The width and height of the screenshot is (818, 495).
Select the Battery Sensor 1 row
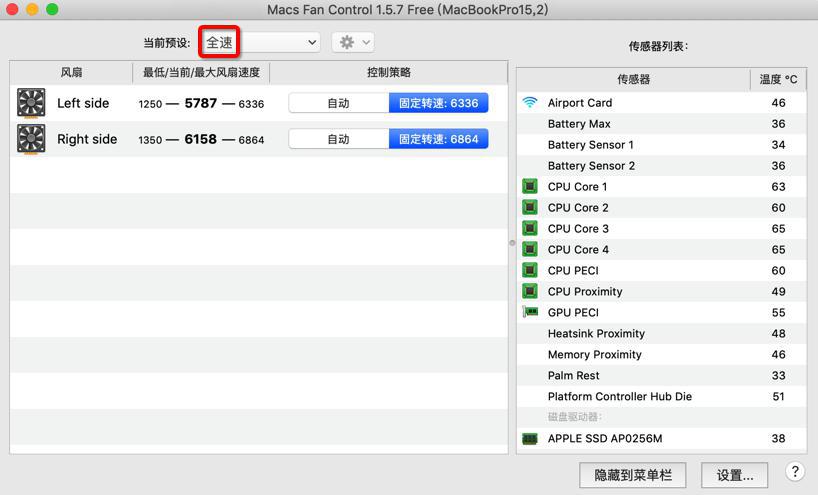click(661, 144)
